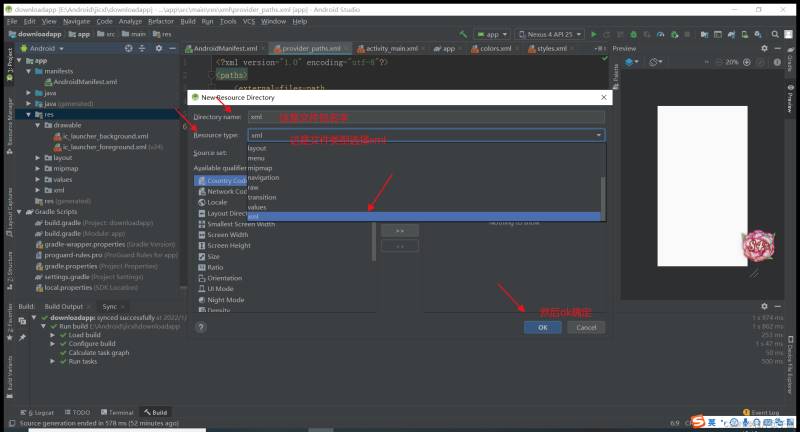Collapse the drawable folder
Image resolution: width=800 pixels, height=432 pixels.
38,125
